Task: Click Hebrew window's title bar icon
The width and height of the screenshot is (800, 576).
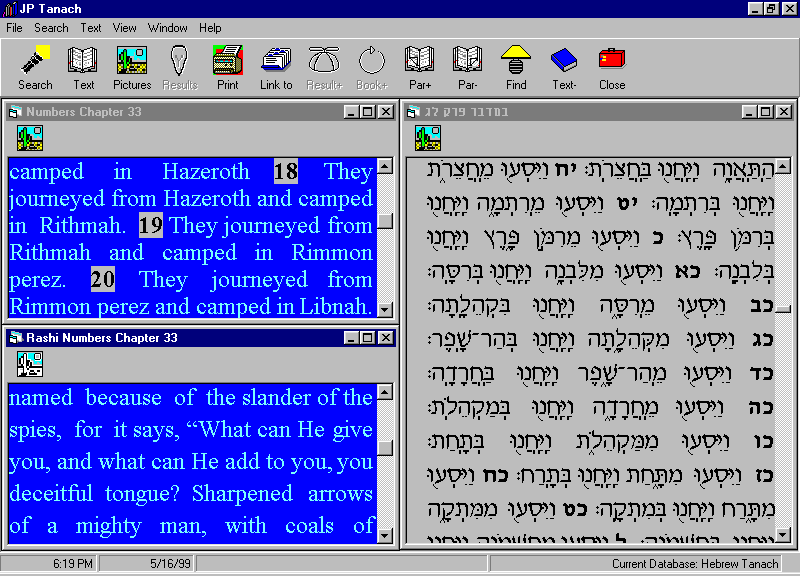Action: [413, 112]
